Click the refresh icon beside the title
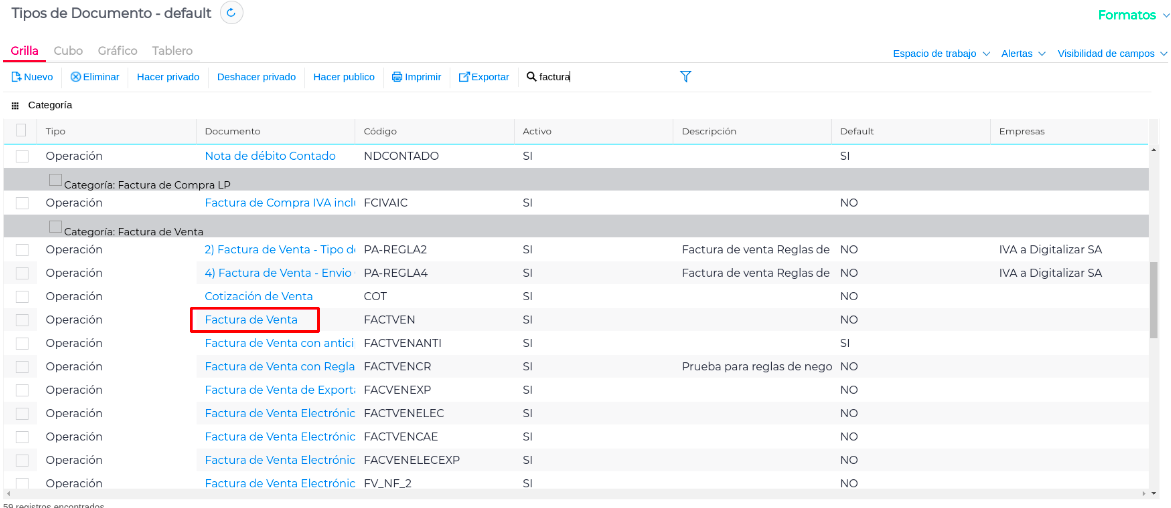The height and width of the screenshot is (508, 1171). (x=231, y=13)
